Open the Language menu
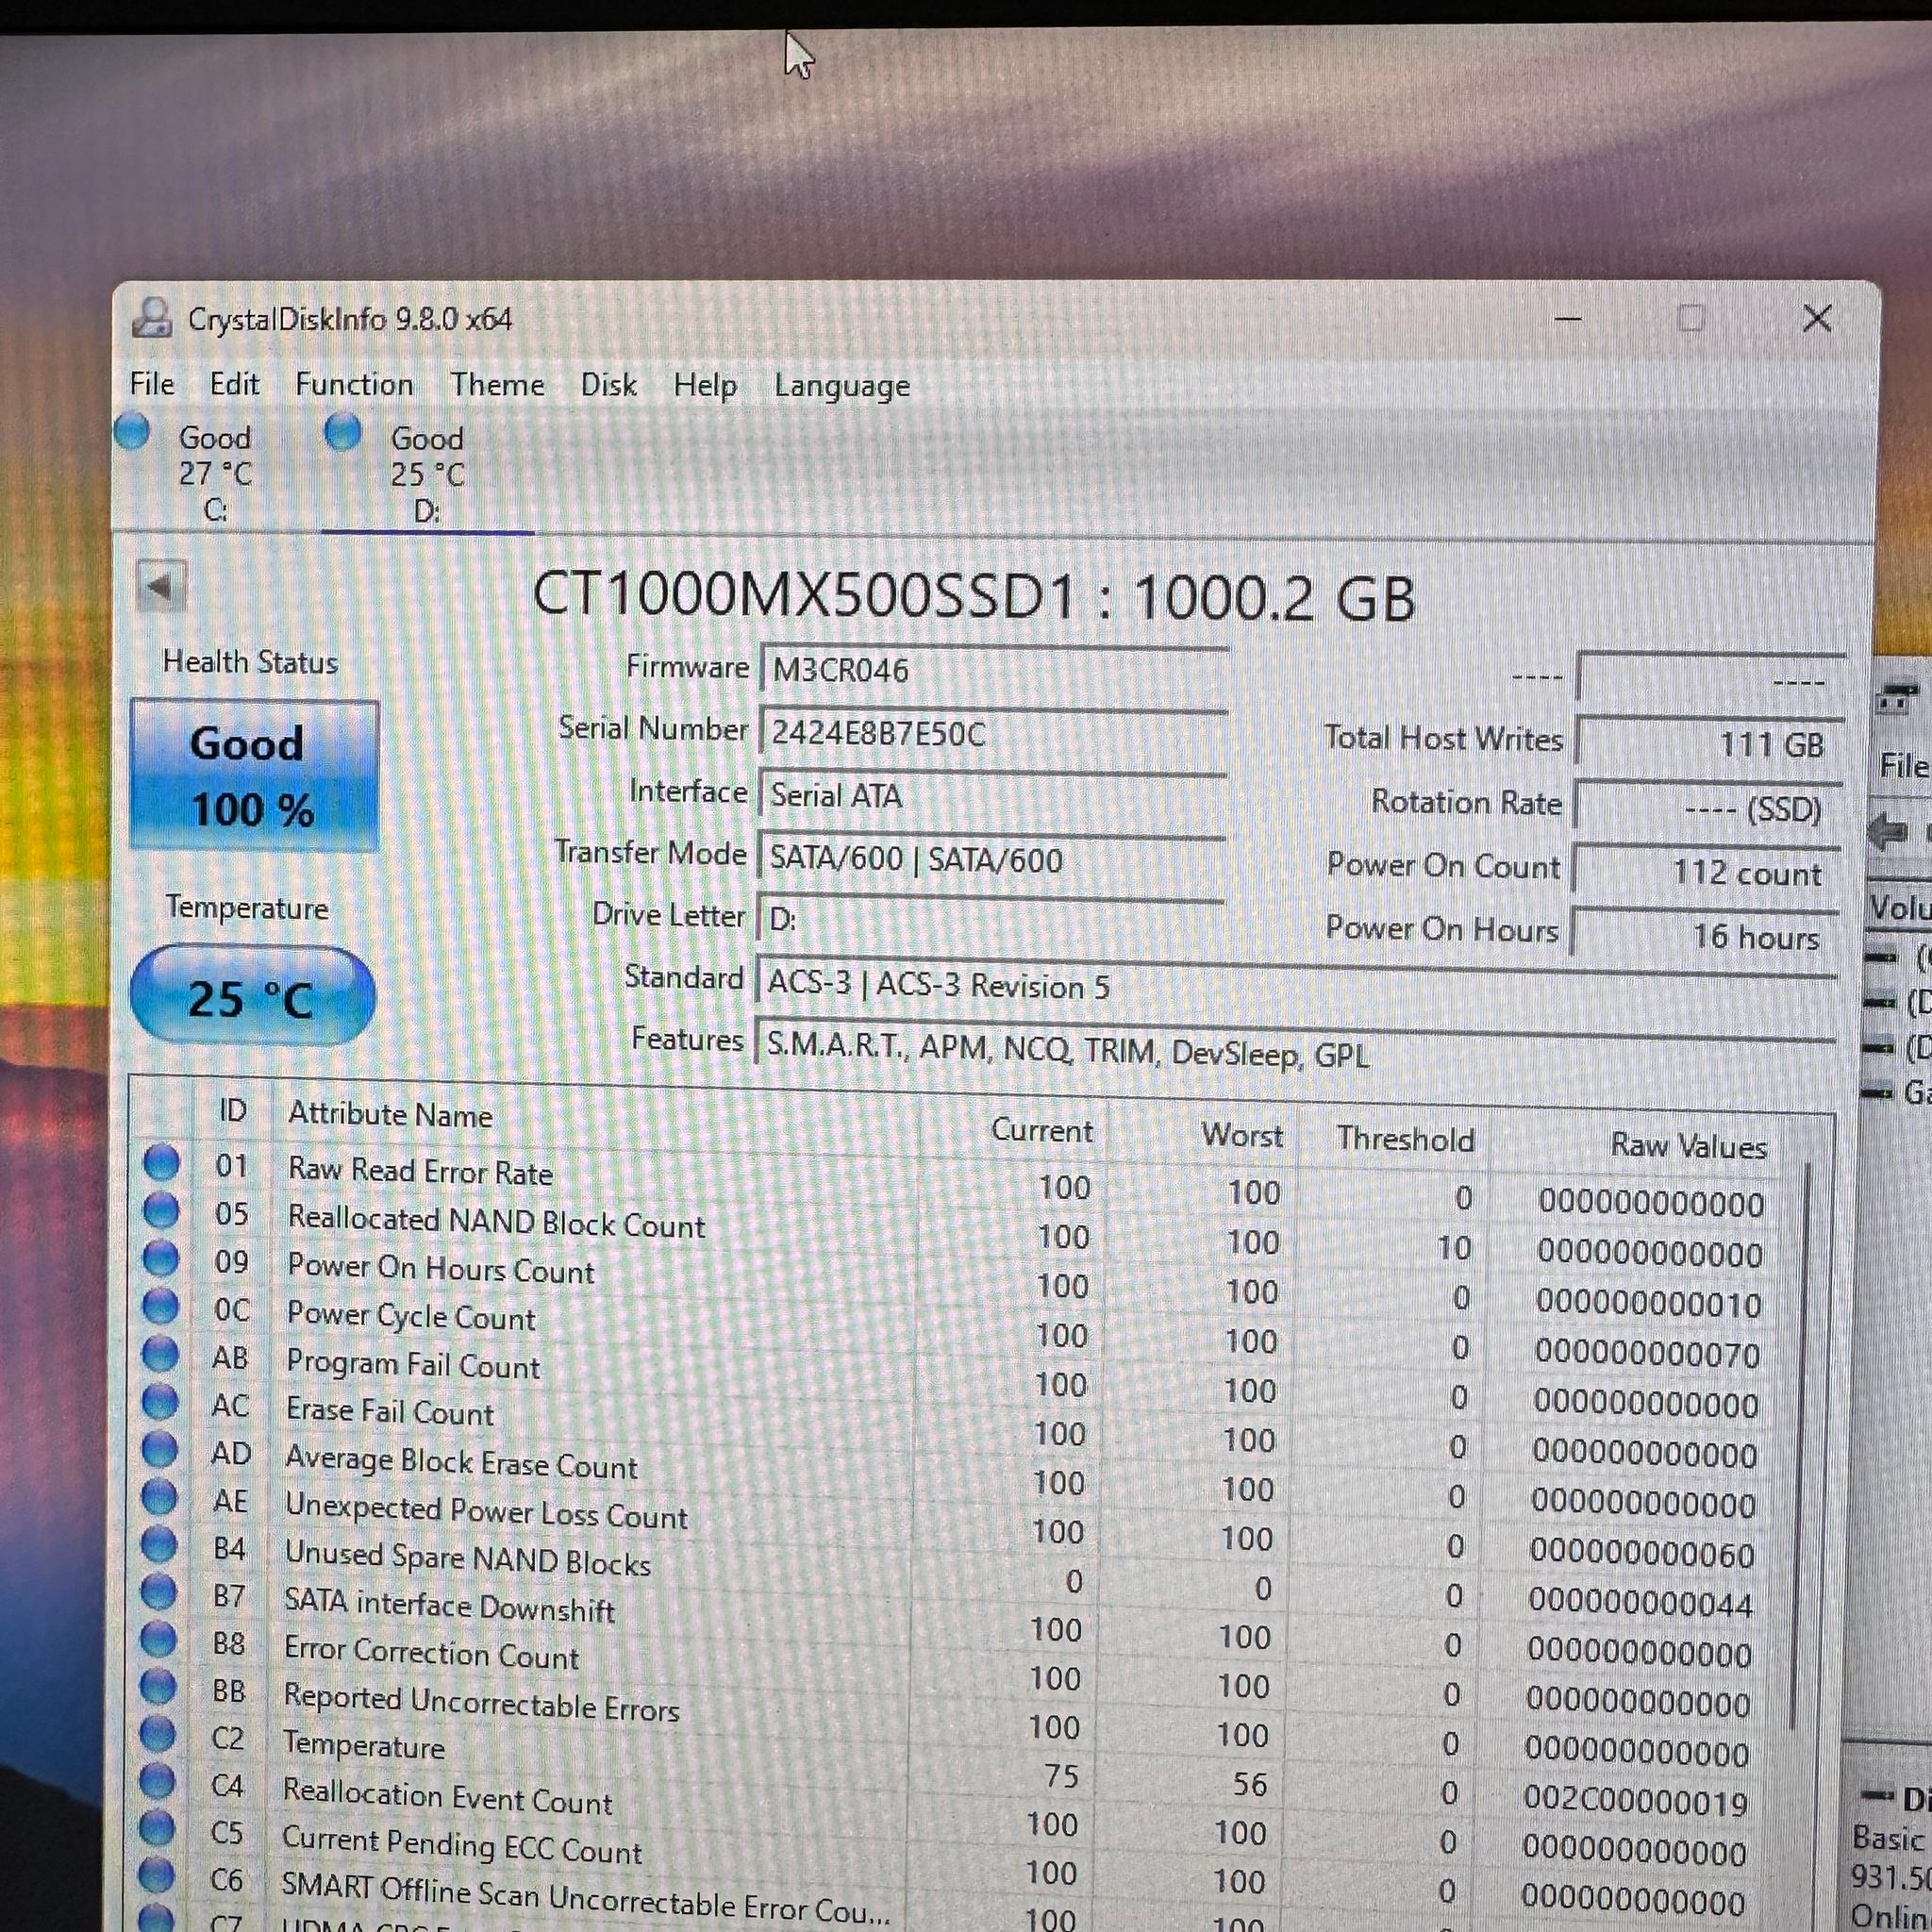1932x1932 pixels. 842,386
